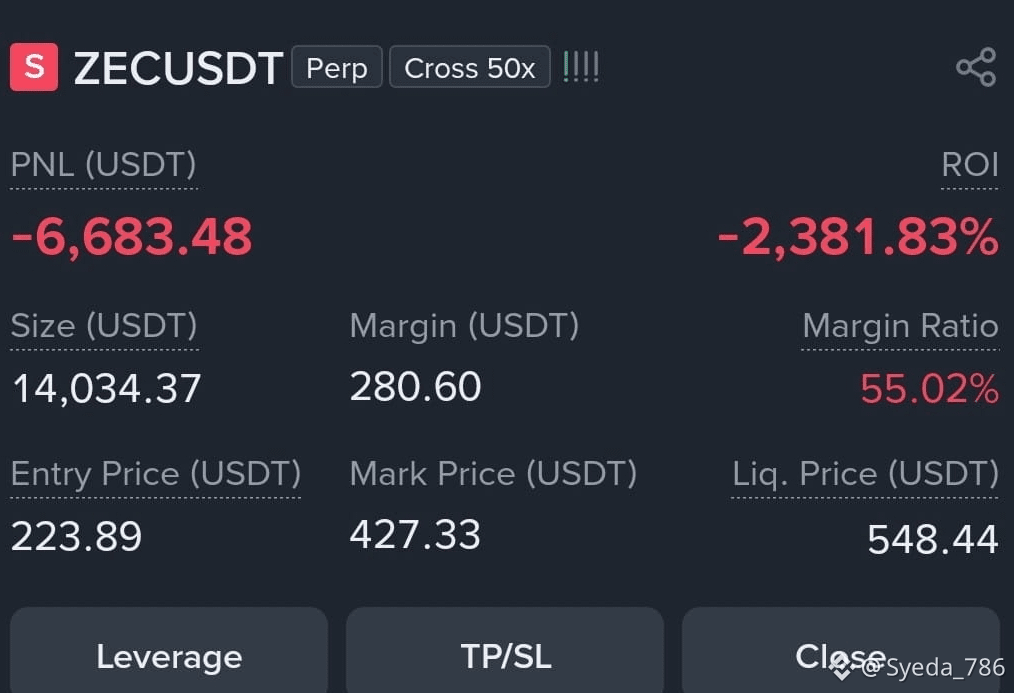
Task: Tap the Margin Ratio label
Action: pyautogui.click(x=900, y=325)
